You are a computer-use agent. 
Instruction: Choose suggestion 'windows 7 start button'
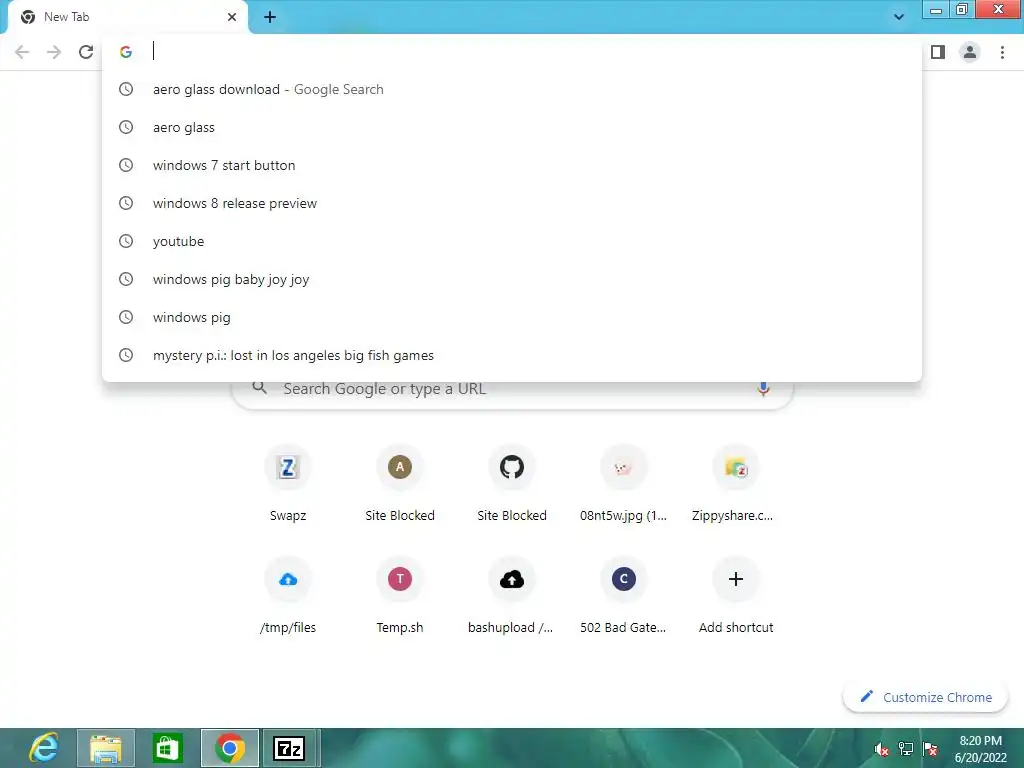tap(512, 165)
